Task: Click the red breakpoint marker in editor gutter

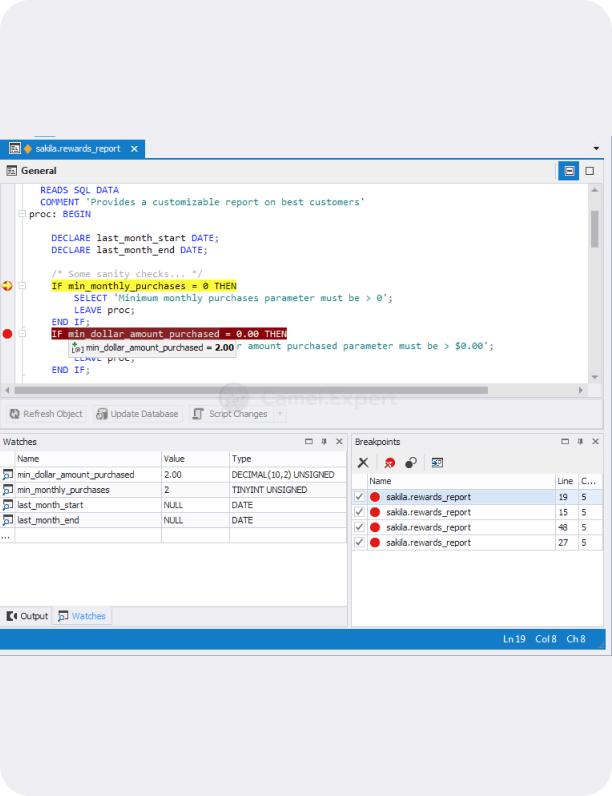Action: [x=8, y=333]
